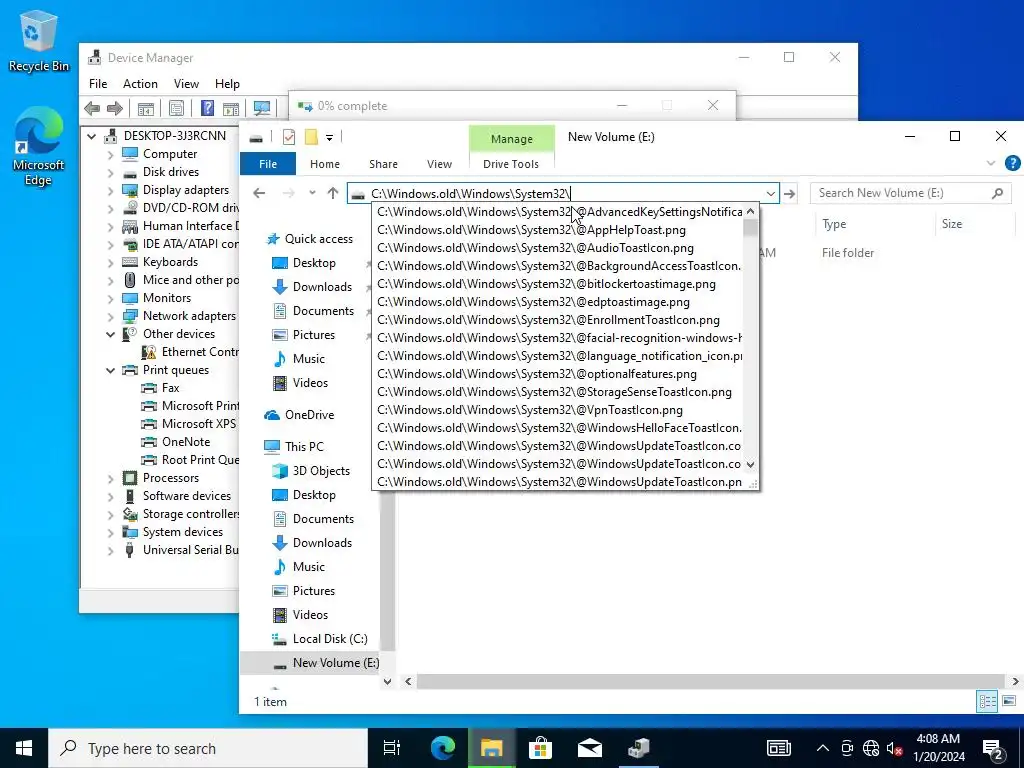Select @AudioToastIcon.png suggestion
The width and height of the screenshot is (1024, 768).
click(x=558, y=248)
